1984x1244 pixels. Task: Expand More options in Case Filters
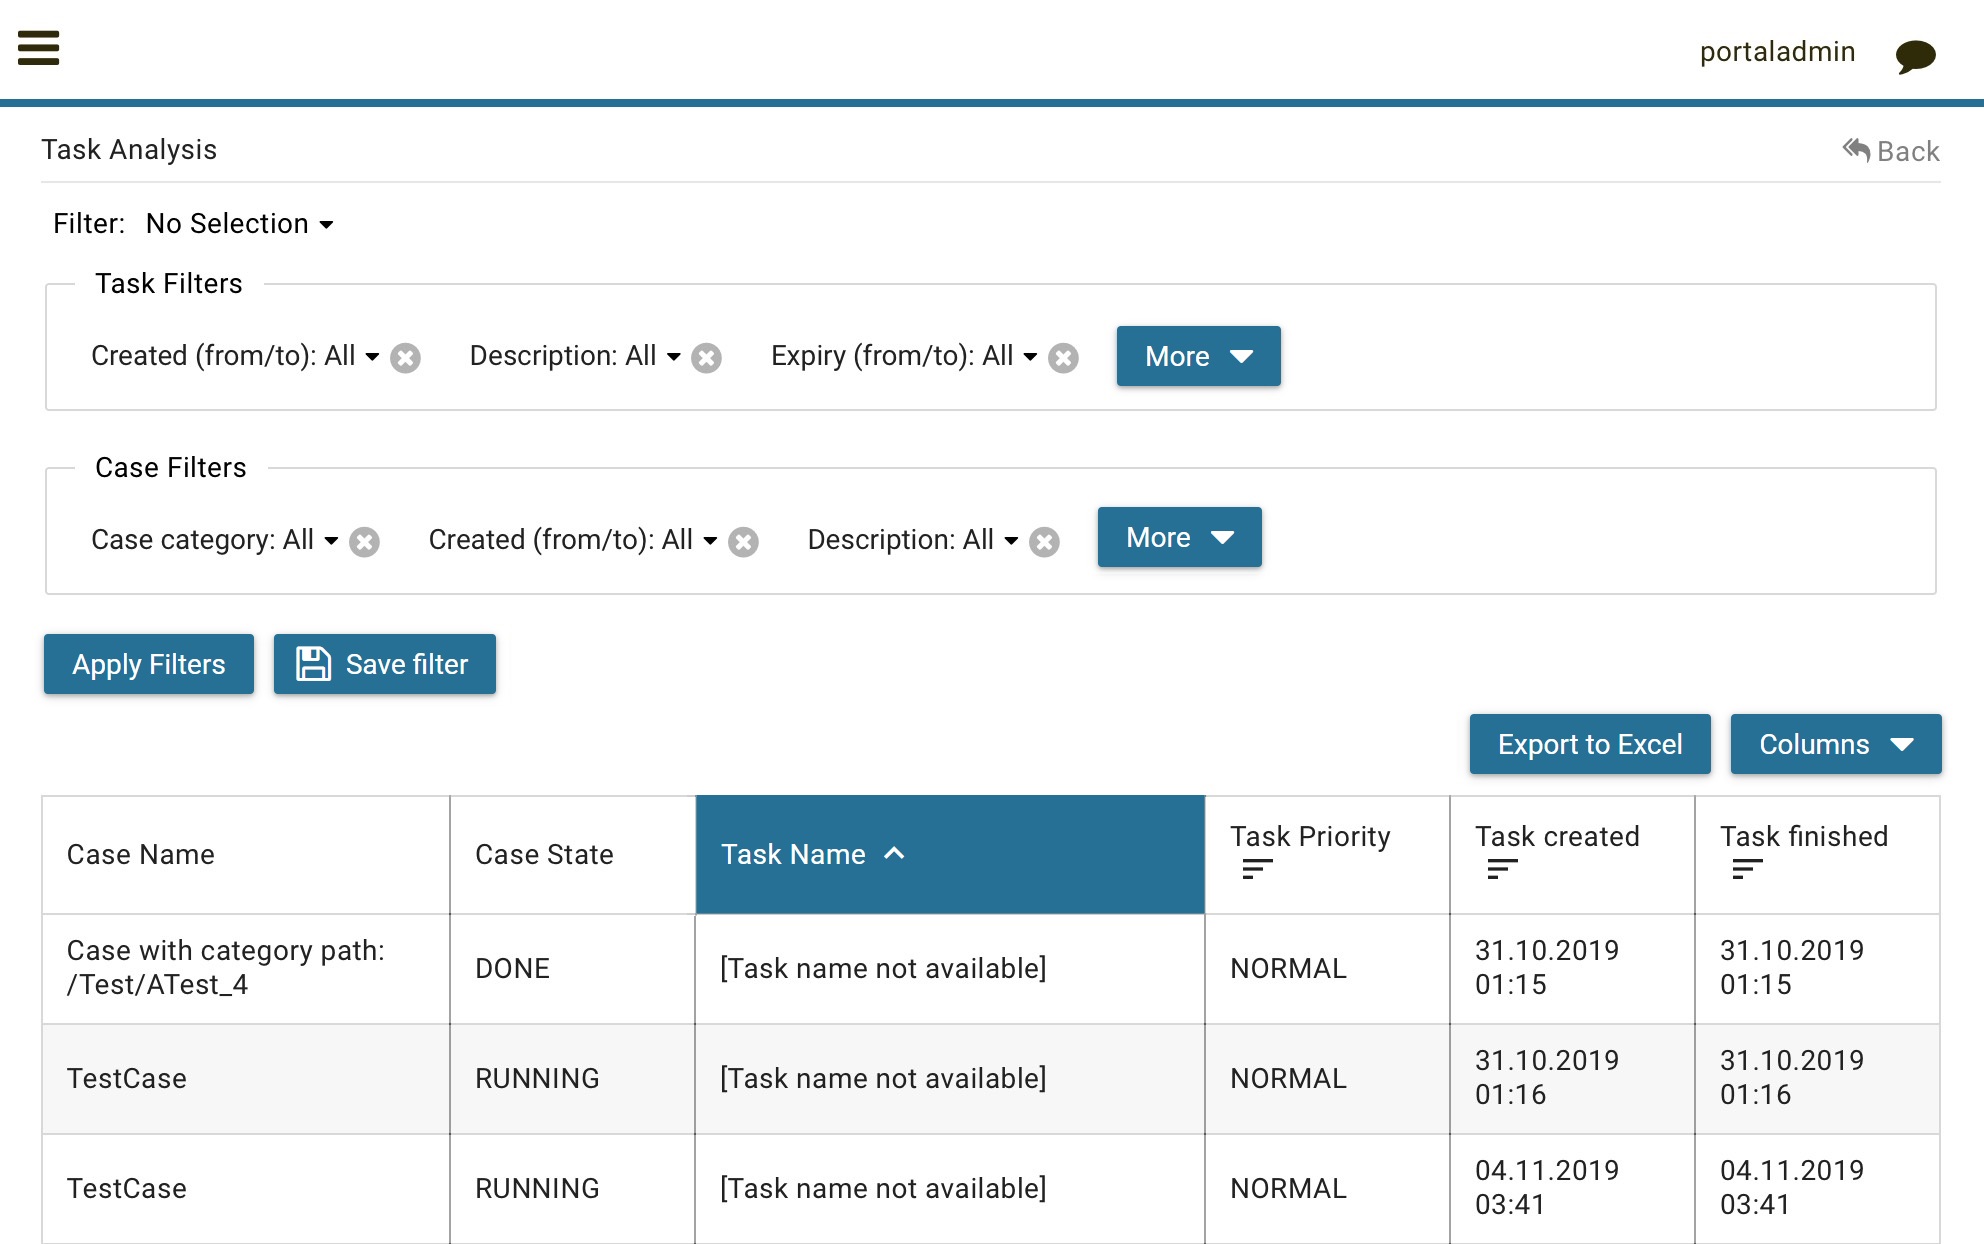[1179, 538]
